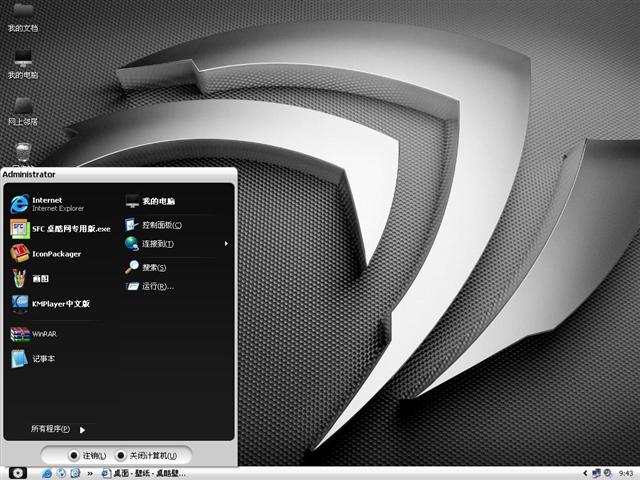Select 我的文档 desktop icon

(23, 18)
